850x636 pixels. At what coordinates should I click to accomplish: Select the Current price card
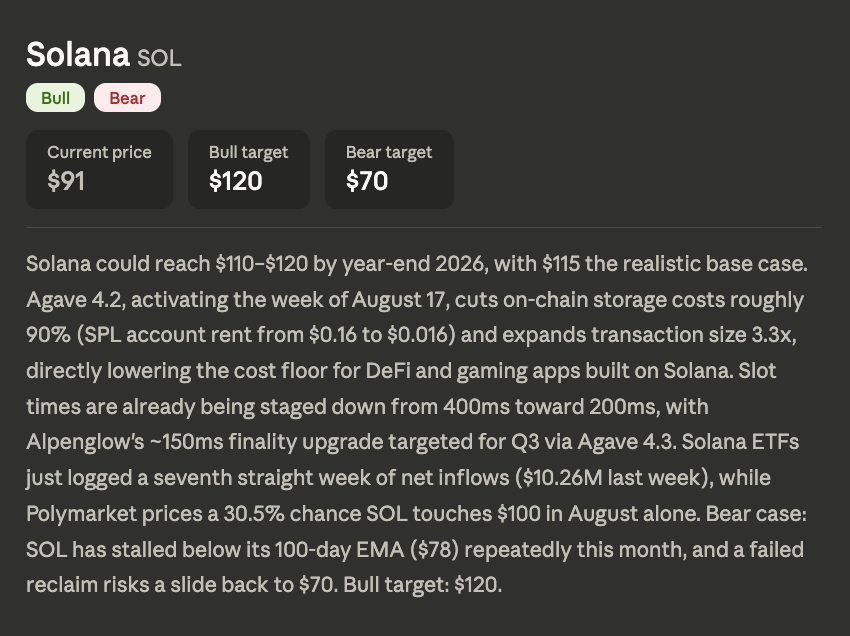pyautogui.click(x=99, y=169)
